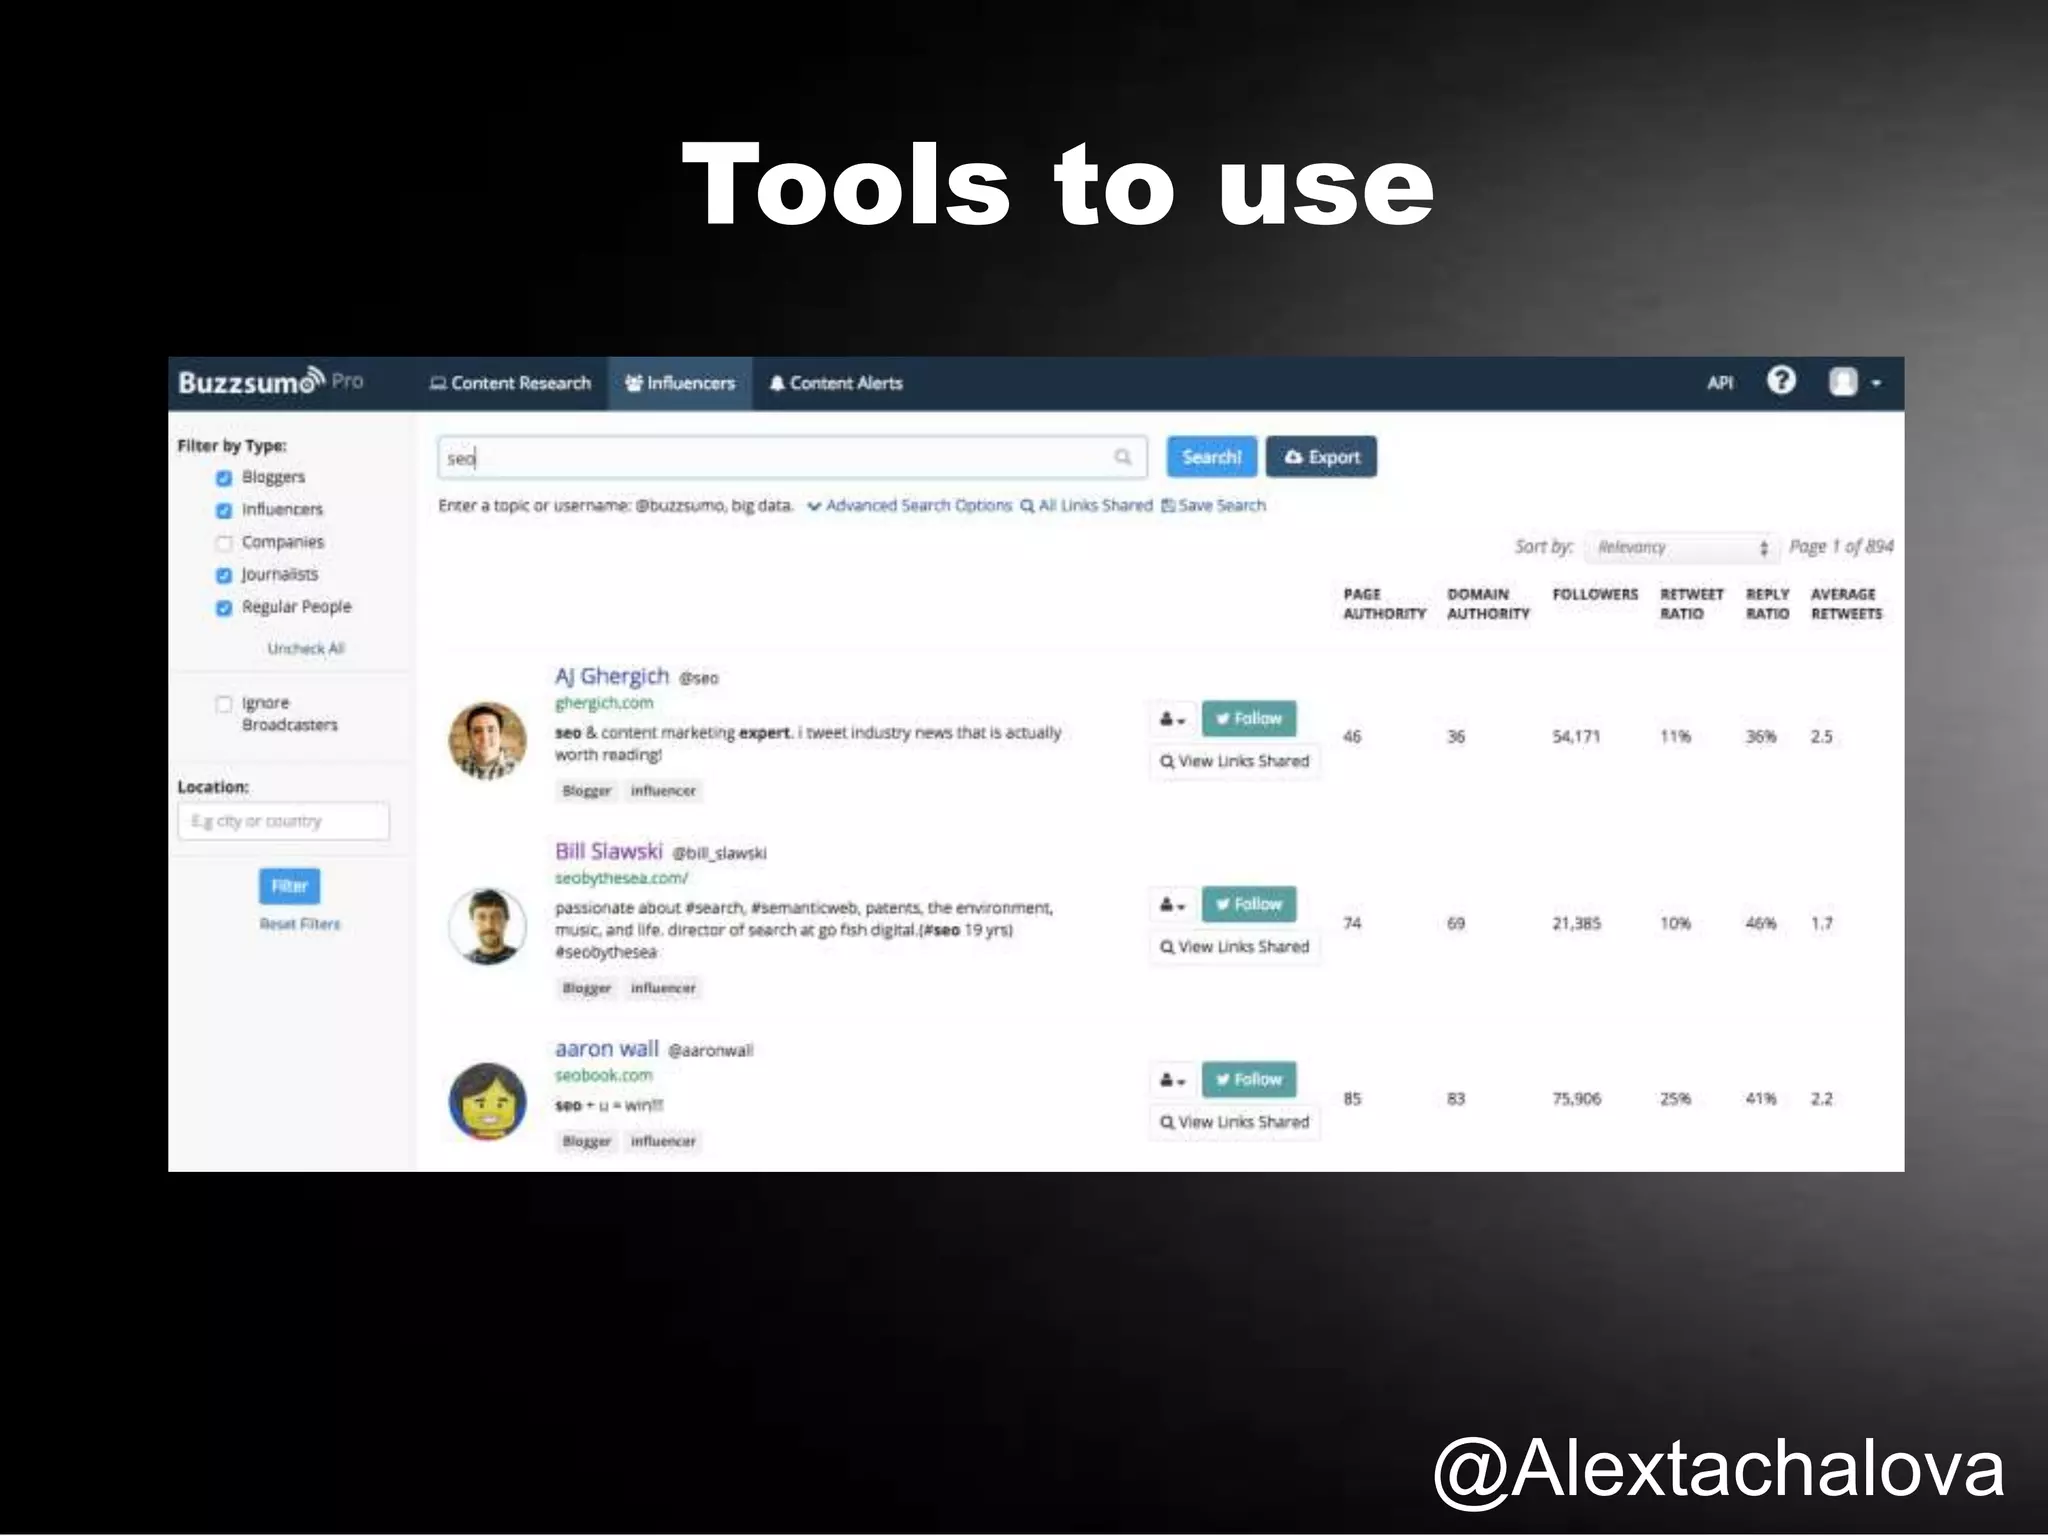Open AJ Ghergich name link
Viewport: 2048px width, 1536px height.
click(612, 676)
